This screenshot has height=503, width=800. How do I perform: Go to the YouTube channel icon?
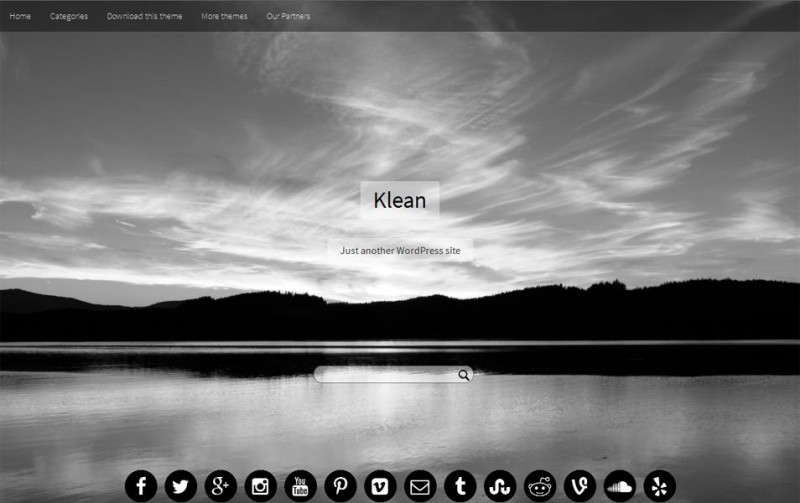(x=300, y=486)
